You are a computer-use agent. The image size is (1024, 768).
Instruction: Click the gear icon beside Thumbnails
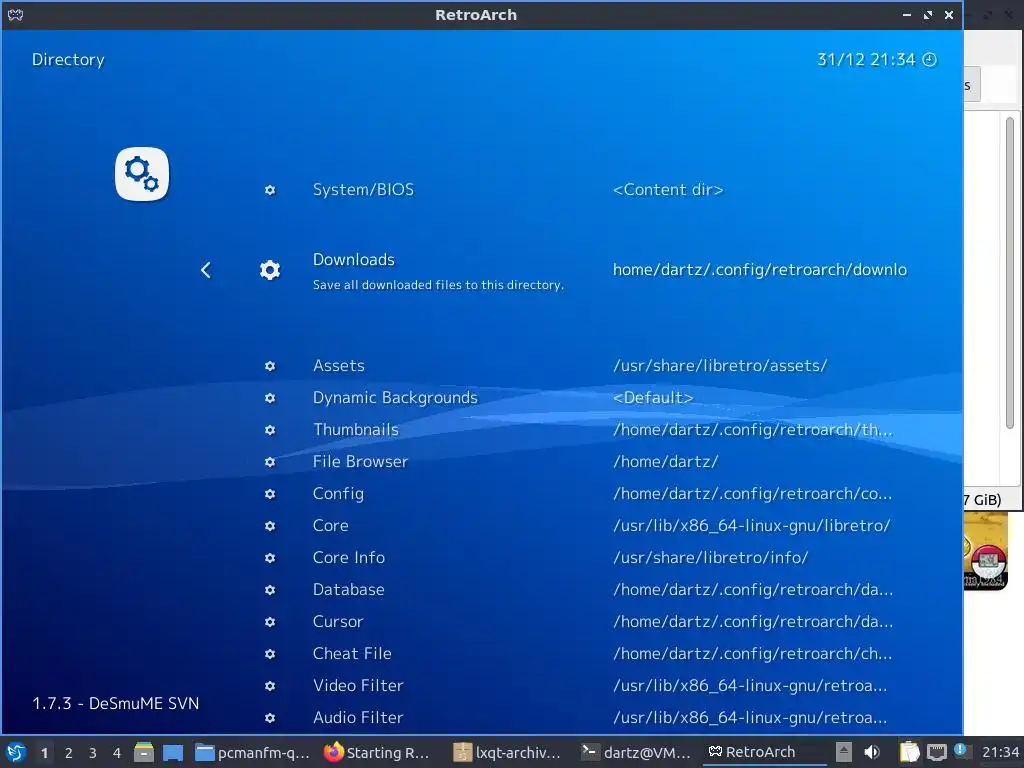pyautogui.click(x=270, y=430)
